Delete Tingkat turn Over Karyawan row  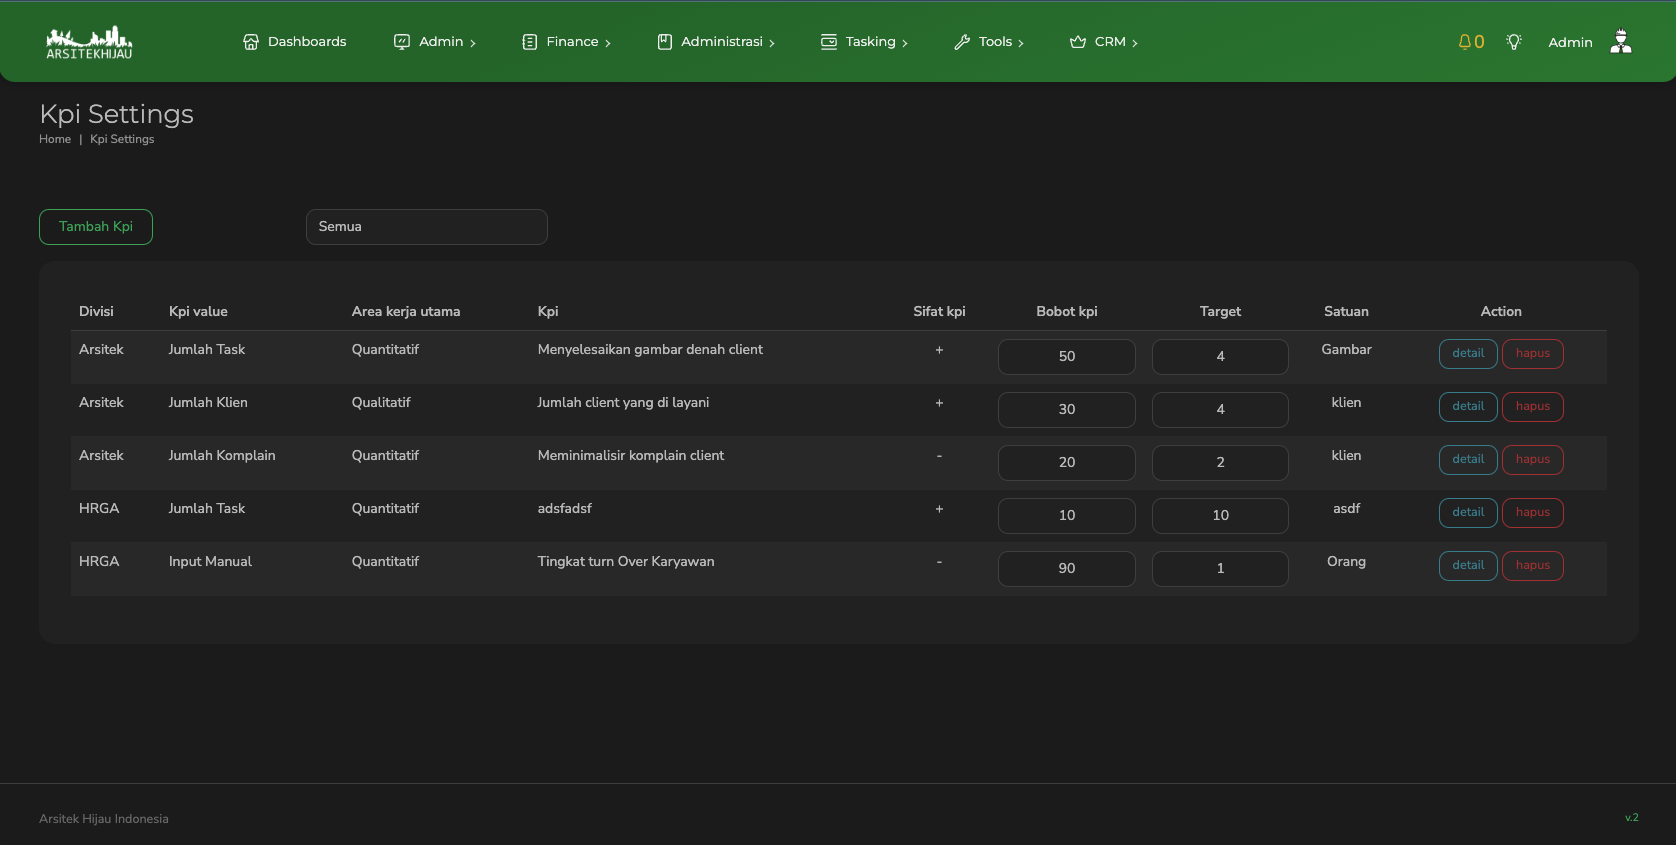coord(1533,566)
